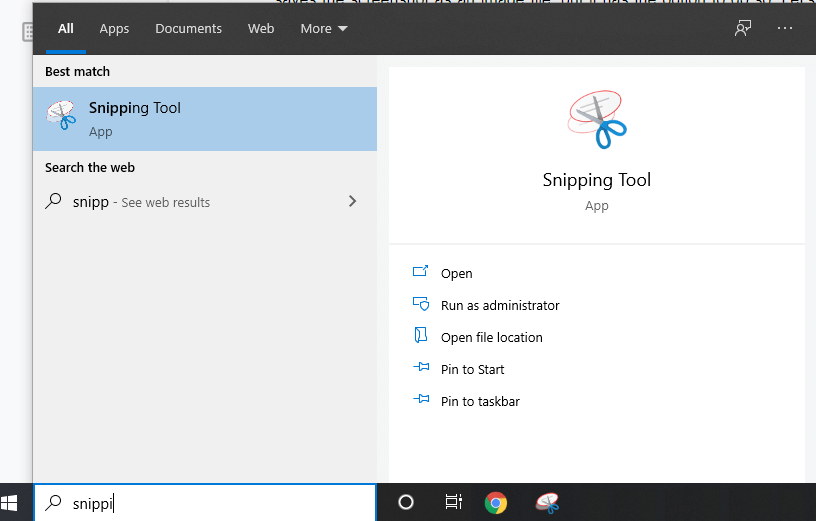Click the large Snipping Tool icon in preview pane
Viewport: 816px width, 521px height.
[597, 120]
